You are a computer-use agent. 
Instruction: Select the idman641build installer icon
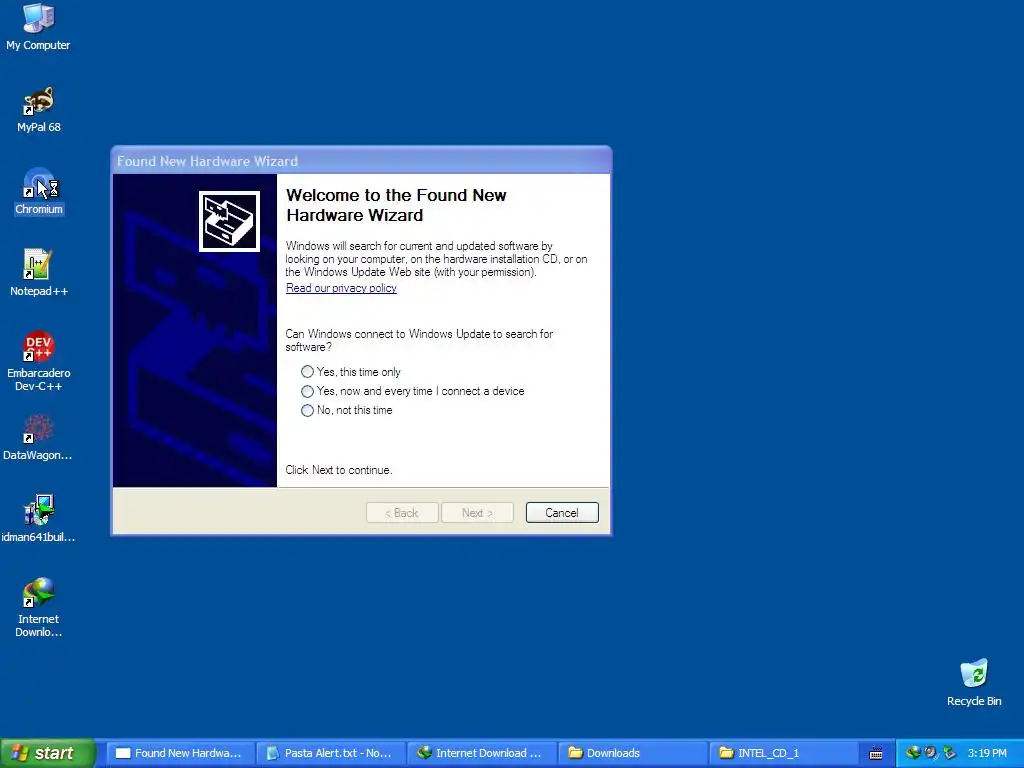click(38, 519)
